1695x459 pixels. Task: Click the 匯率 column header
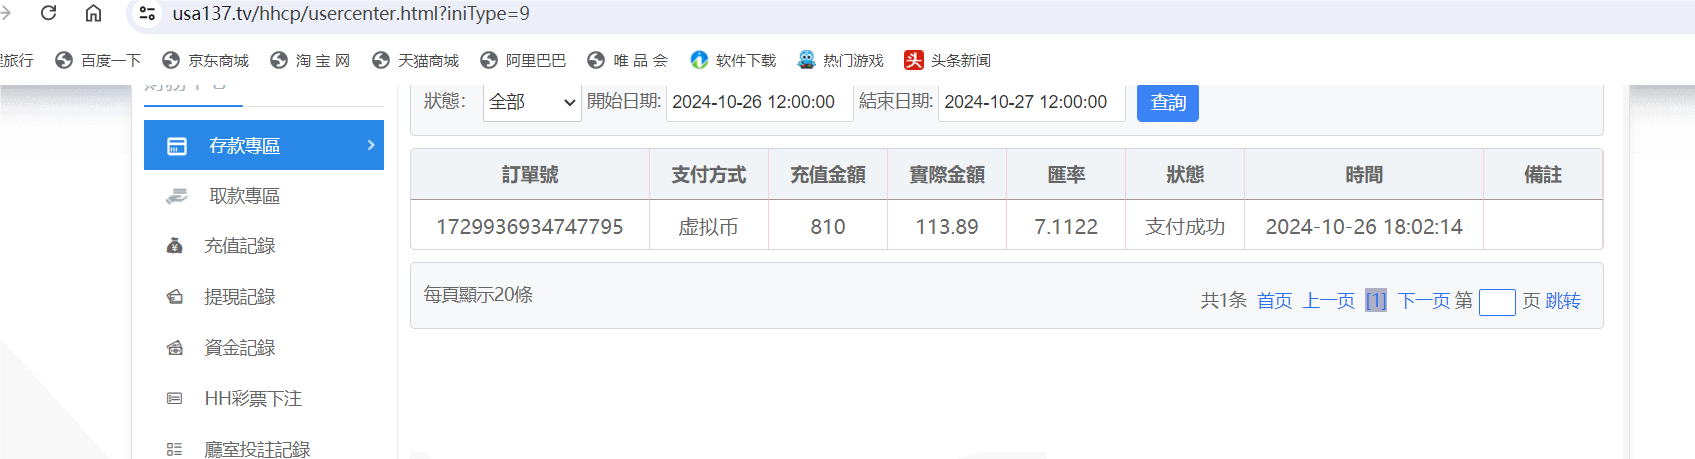coord(1066,175)
